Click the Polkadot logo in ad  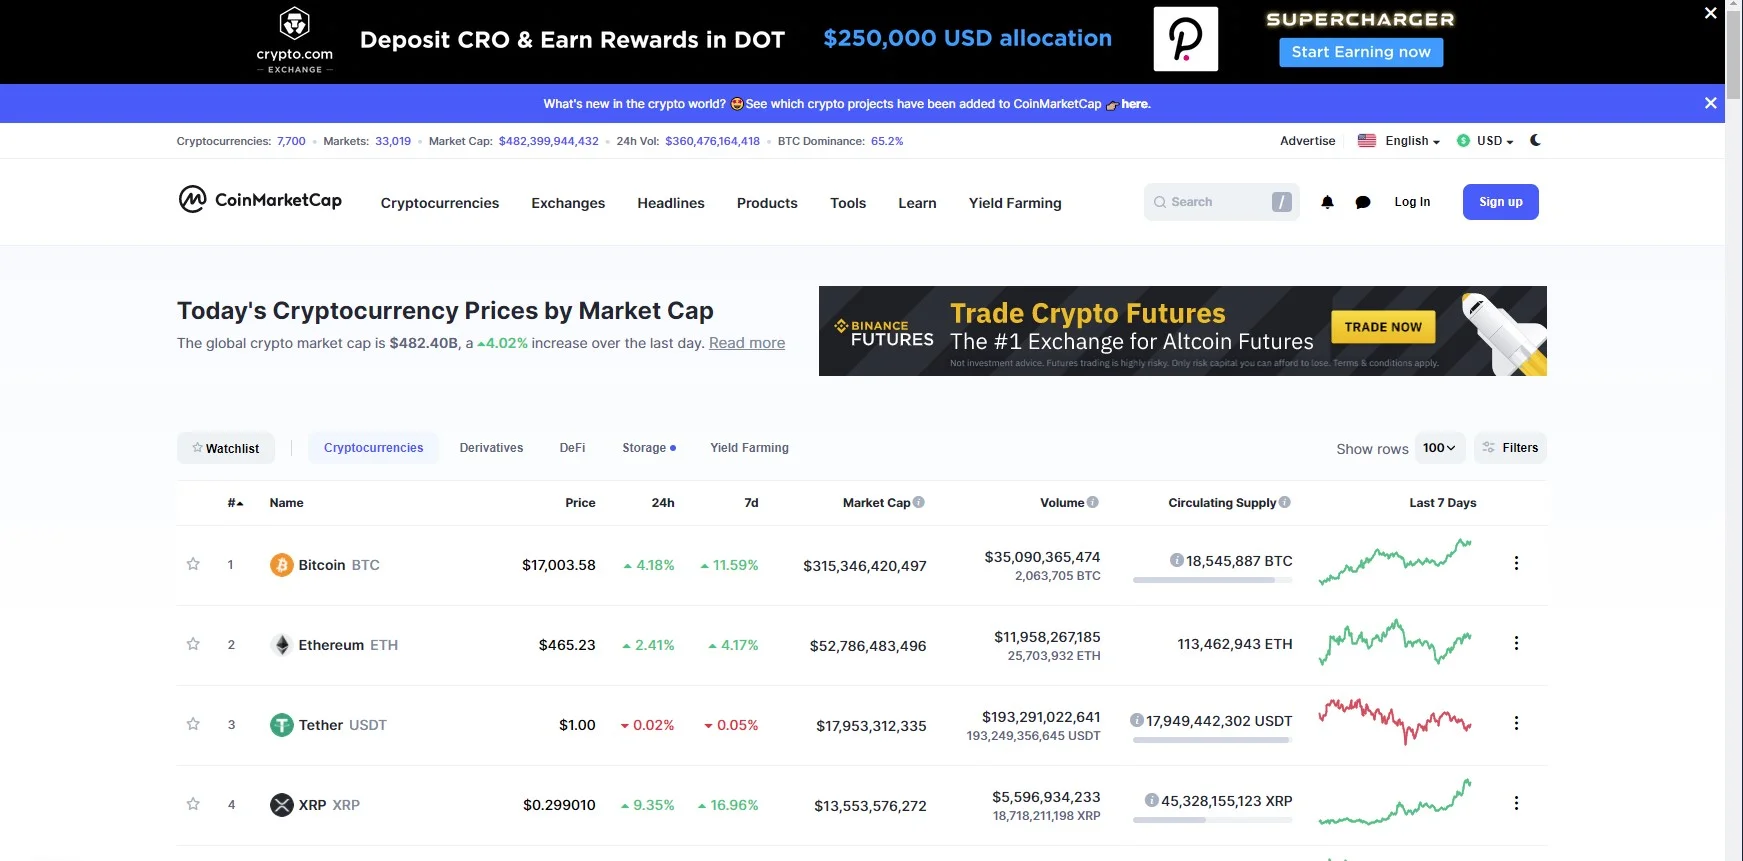click(1186, 39)
